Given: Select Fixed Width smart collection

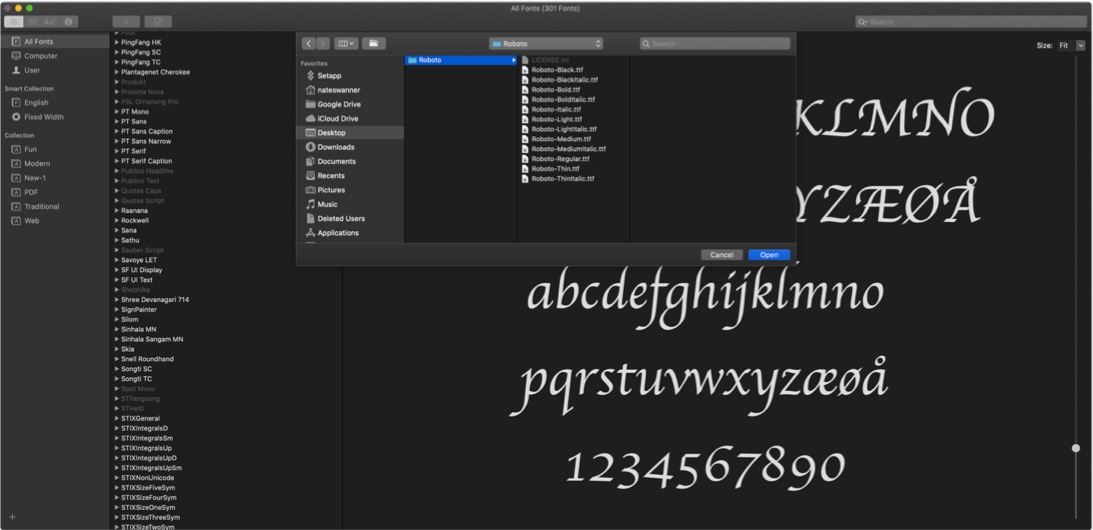Looking at the screenshot, I should 43,117.
